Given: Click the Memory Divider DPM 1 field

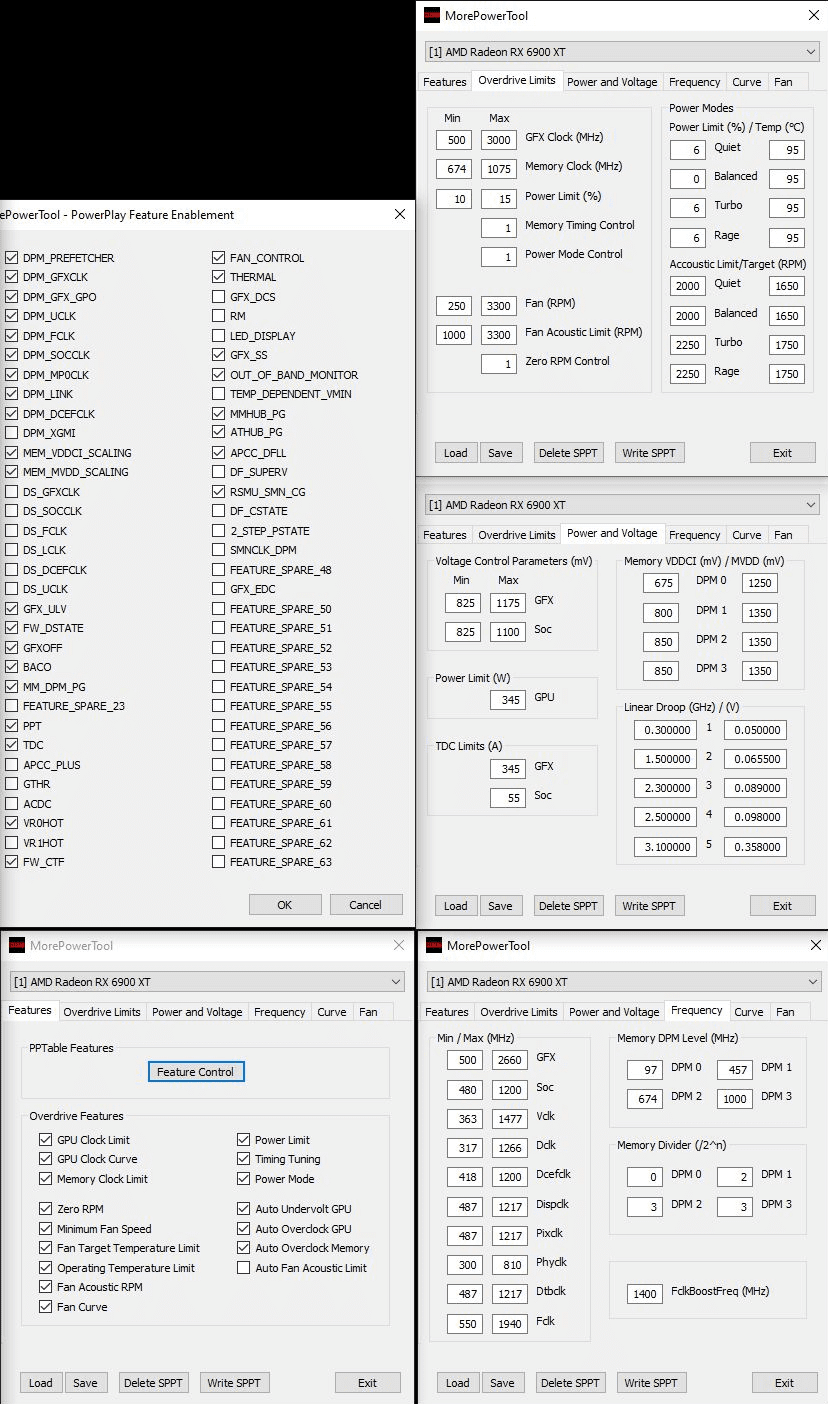Looking at the screenshot, I should coord(735,1178).
